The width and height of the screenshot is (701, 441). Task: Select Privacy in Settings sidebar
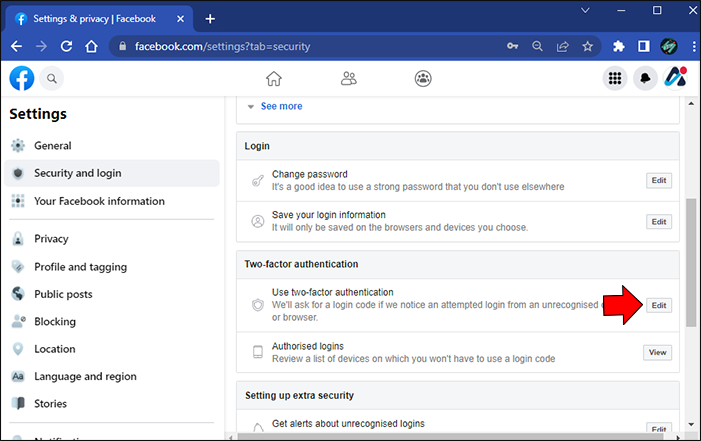pos(51,239)
